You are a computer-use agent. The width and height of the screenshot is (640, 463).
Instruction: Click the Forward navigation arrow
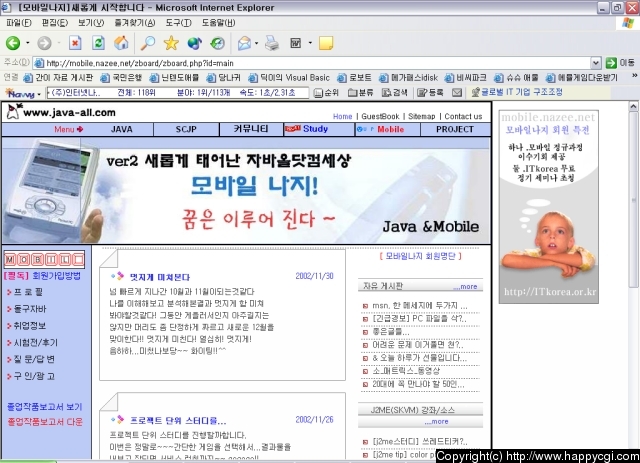pos(44,43)
